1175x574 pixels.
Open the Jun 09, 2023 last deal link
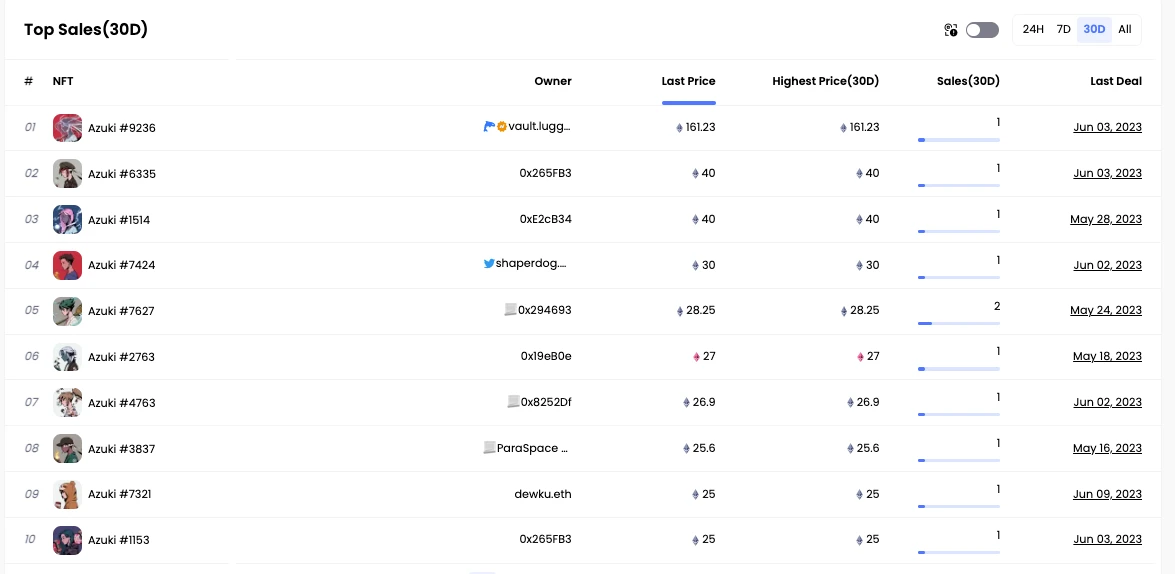1107,494
